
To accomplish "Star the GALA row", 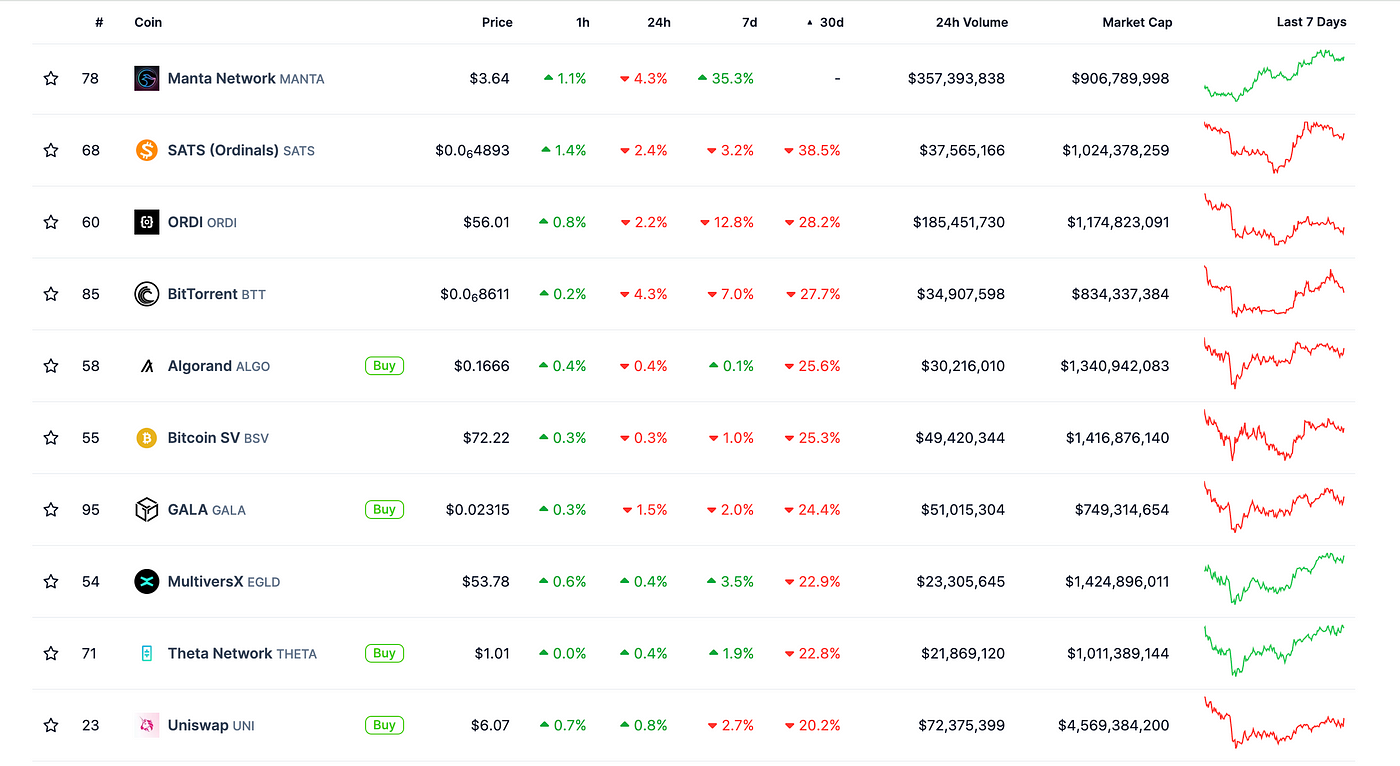I will click(x=51, y=510).
